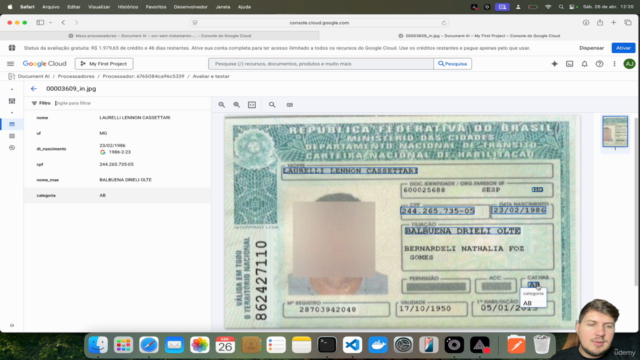The image size is (640, 360).
Task: Click highlighted BALBUENA DRIELI OLTE box
Action: click(x=462, y=231)
